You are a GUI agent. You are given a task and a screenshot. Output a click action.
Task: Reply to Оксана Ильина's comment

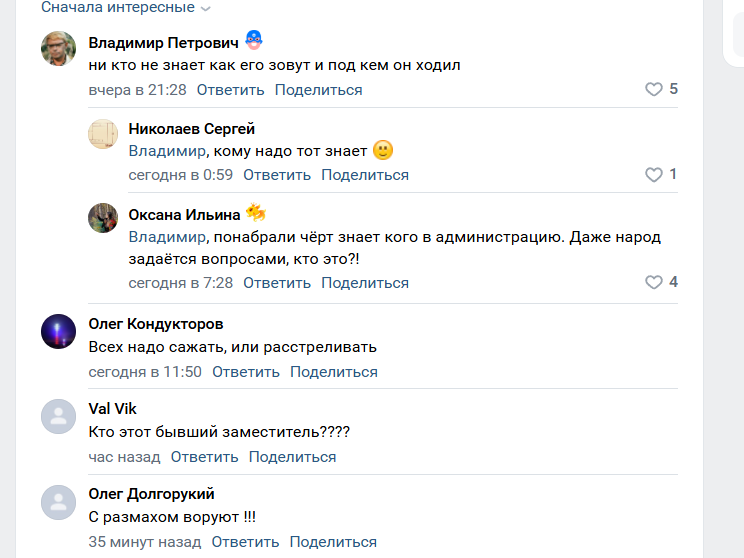277,283
